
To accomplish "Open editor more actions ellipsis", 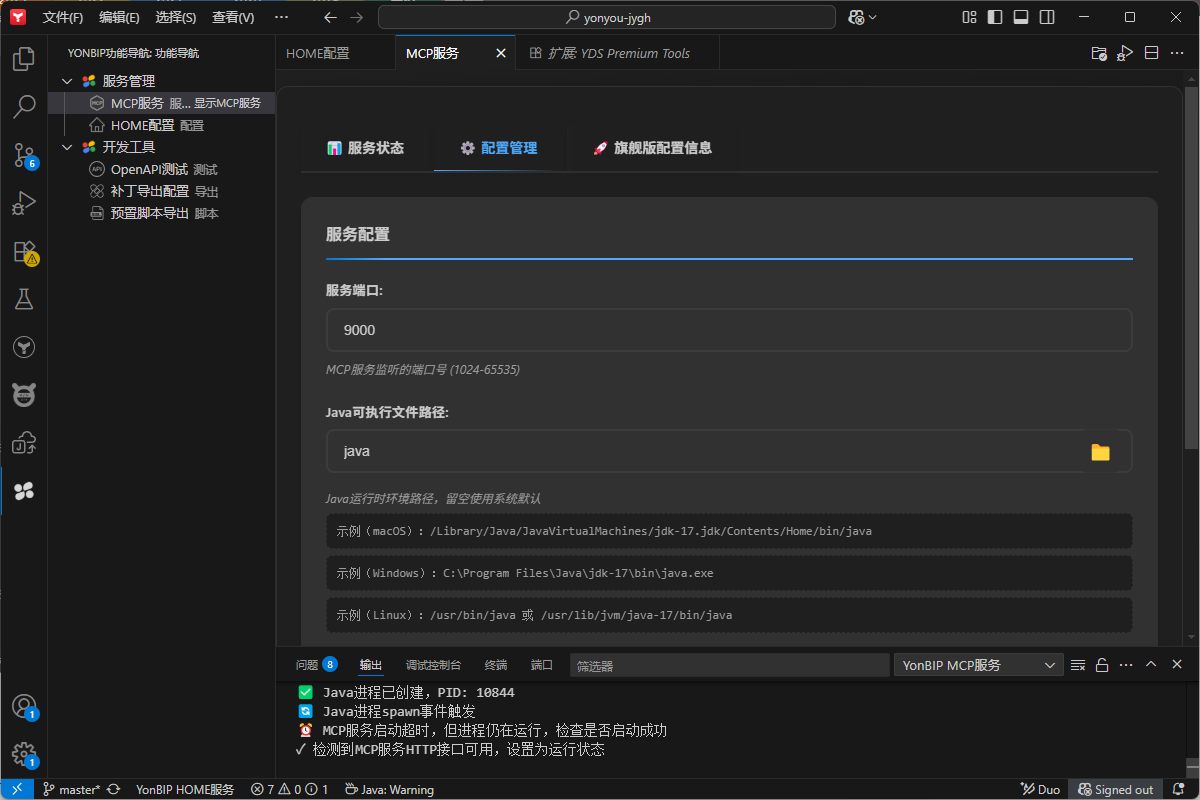I will (x=1177, y=53).
